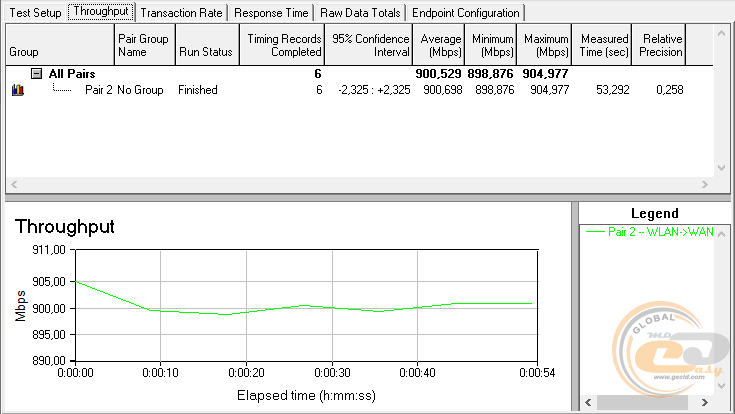Collapse the All Pairs group

coord(37,74)
